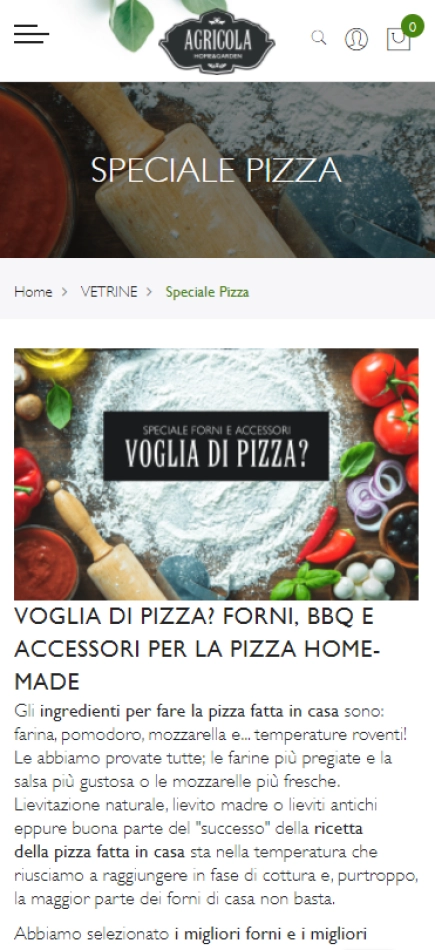Open the Voglia di Pizza banner image
The width and height of the screenshot is (435, 950).
click(x=216, y=474)
